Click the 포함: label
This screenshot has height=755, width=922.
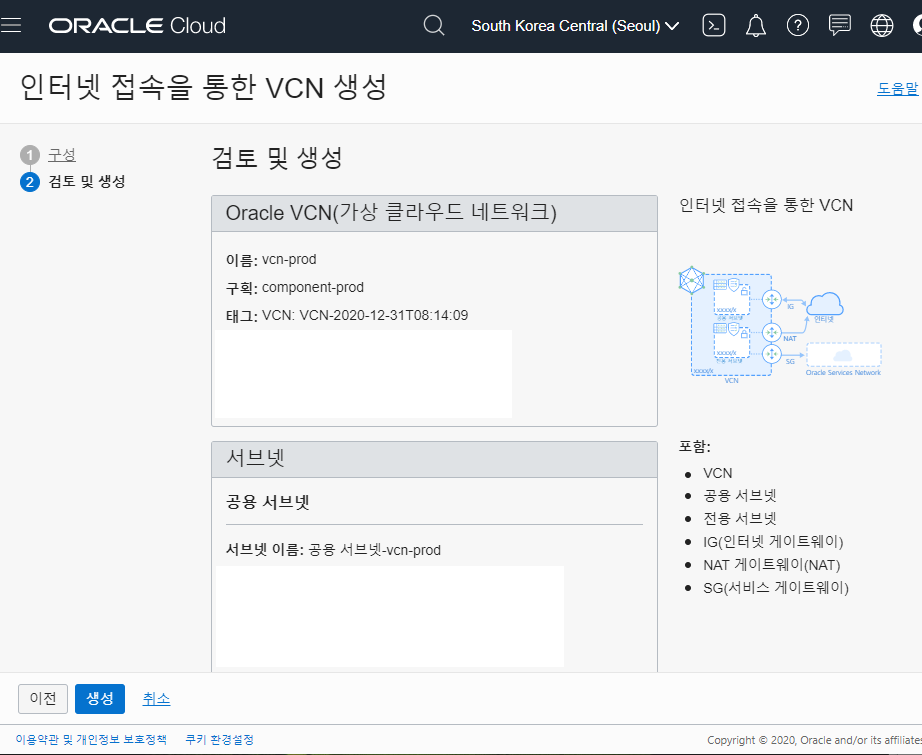point(694,447)
